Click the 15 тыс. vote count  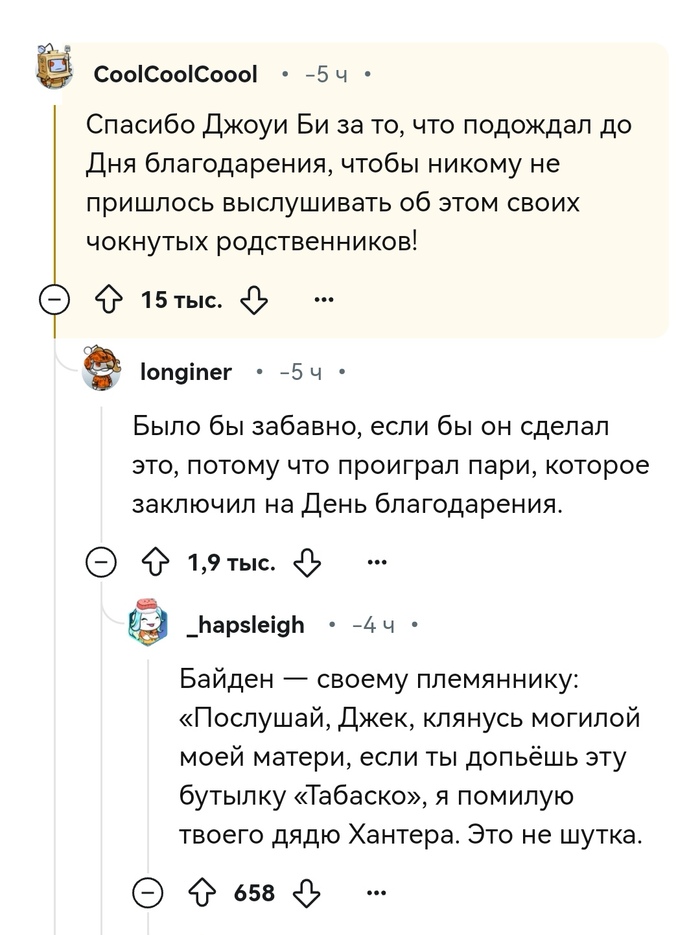point(182,300)
